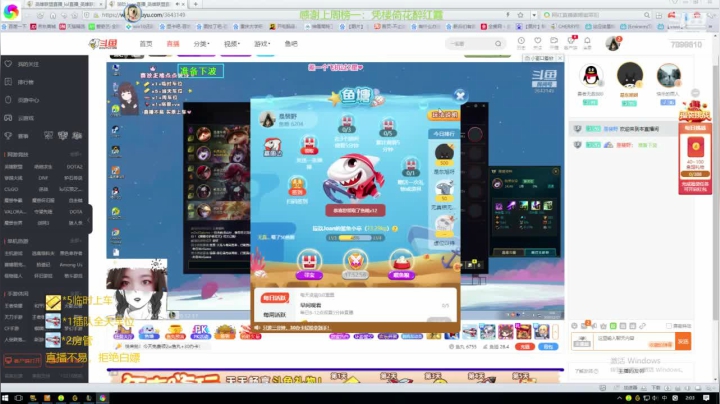Click the red airplane gift icon
Image resolution: width=720 pixels, height=404 pixels.
[470, 331]
